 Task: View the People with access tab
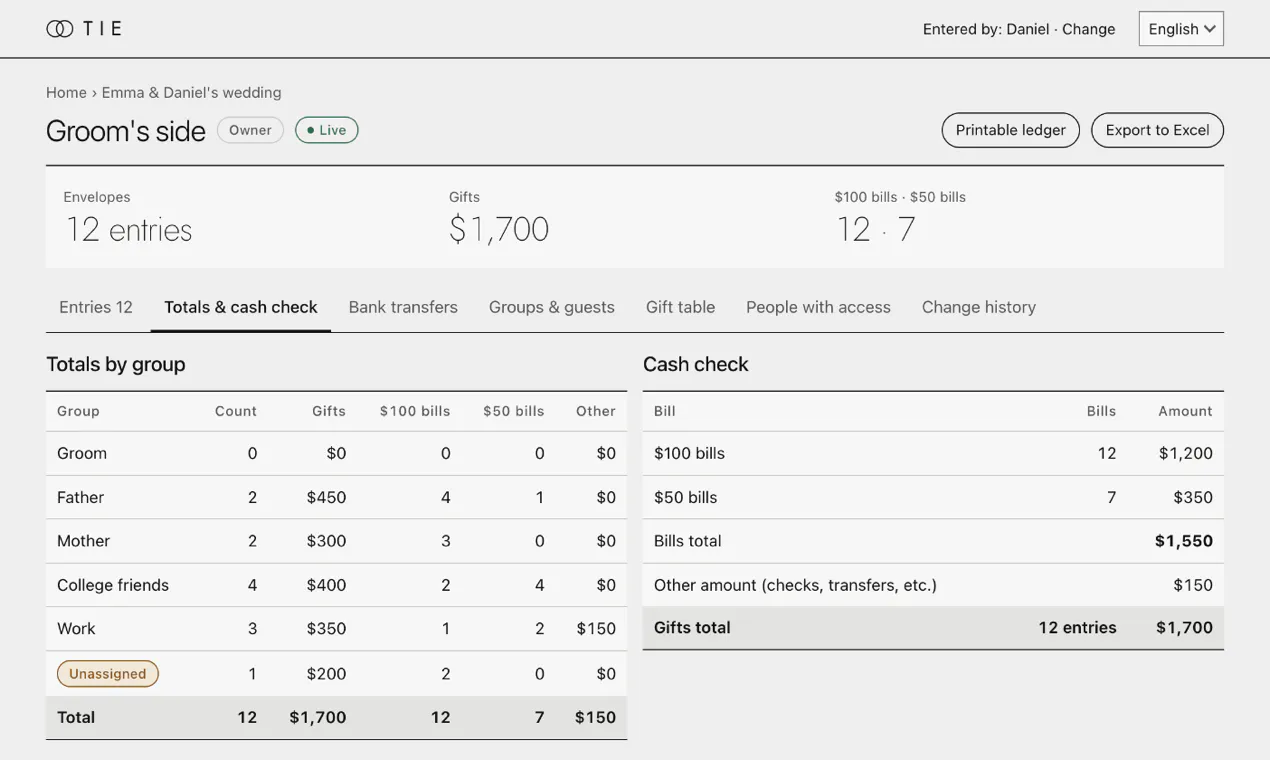818,307
